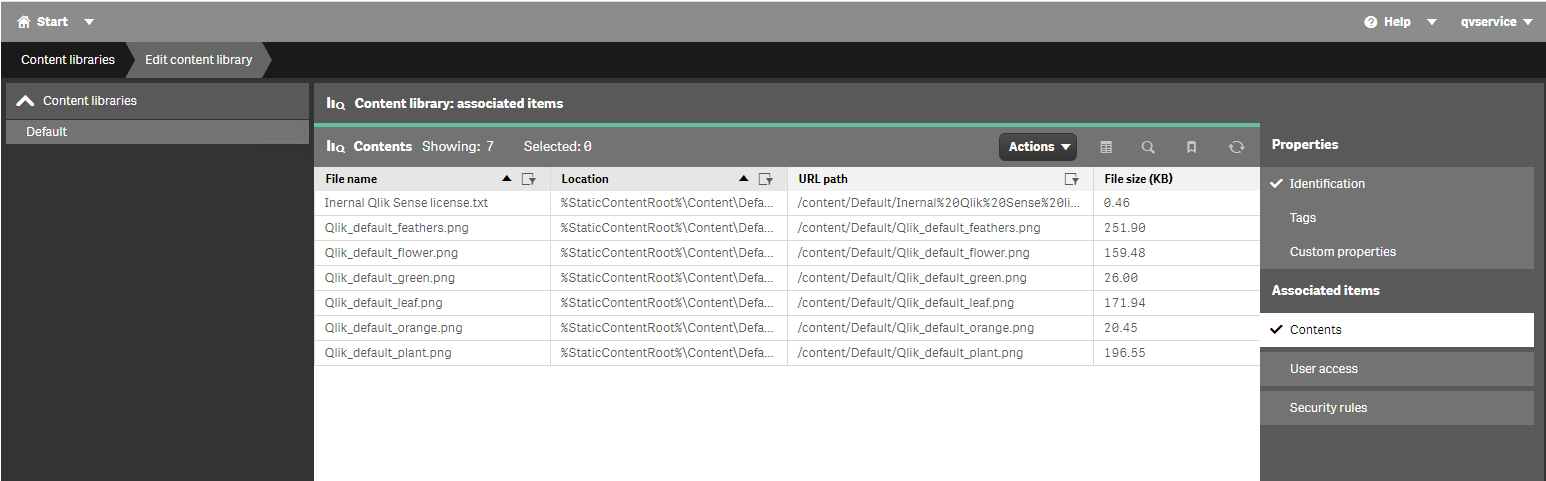
Task: Go to Content libraries breadcrumb
Action: pos(68,60)
